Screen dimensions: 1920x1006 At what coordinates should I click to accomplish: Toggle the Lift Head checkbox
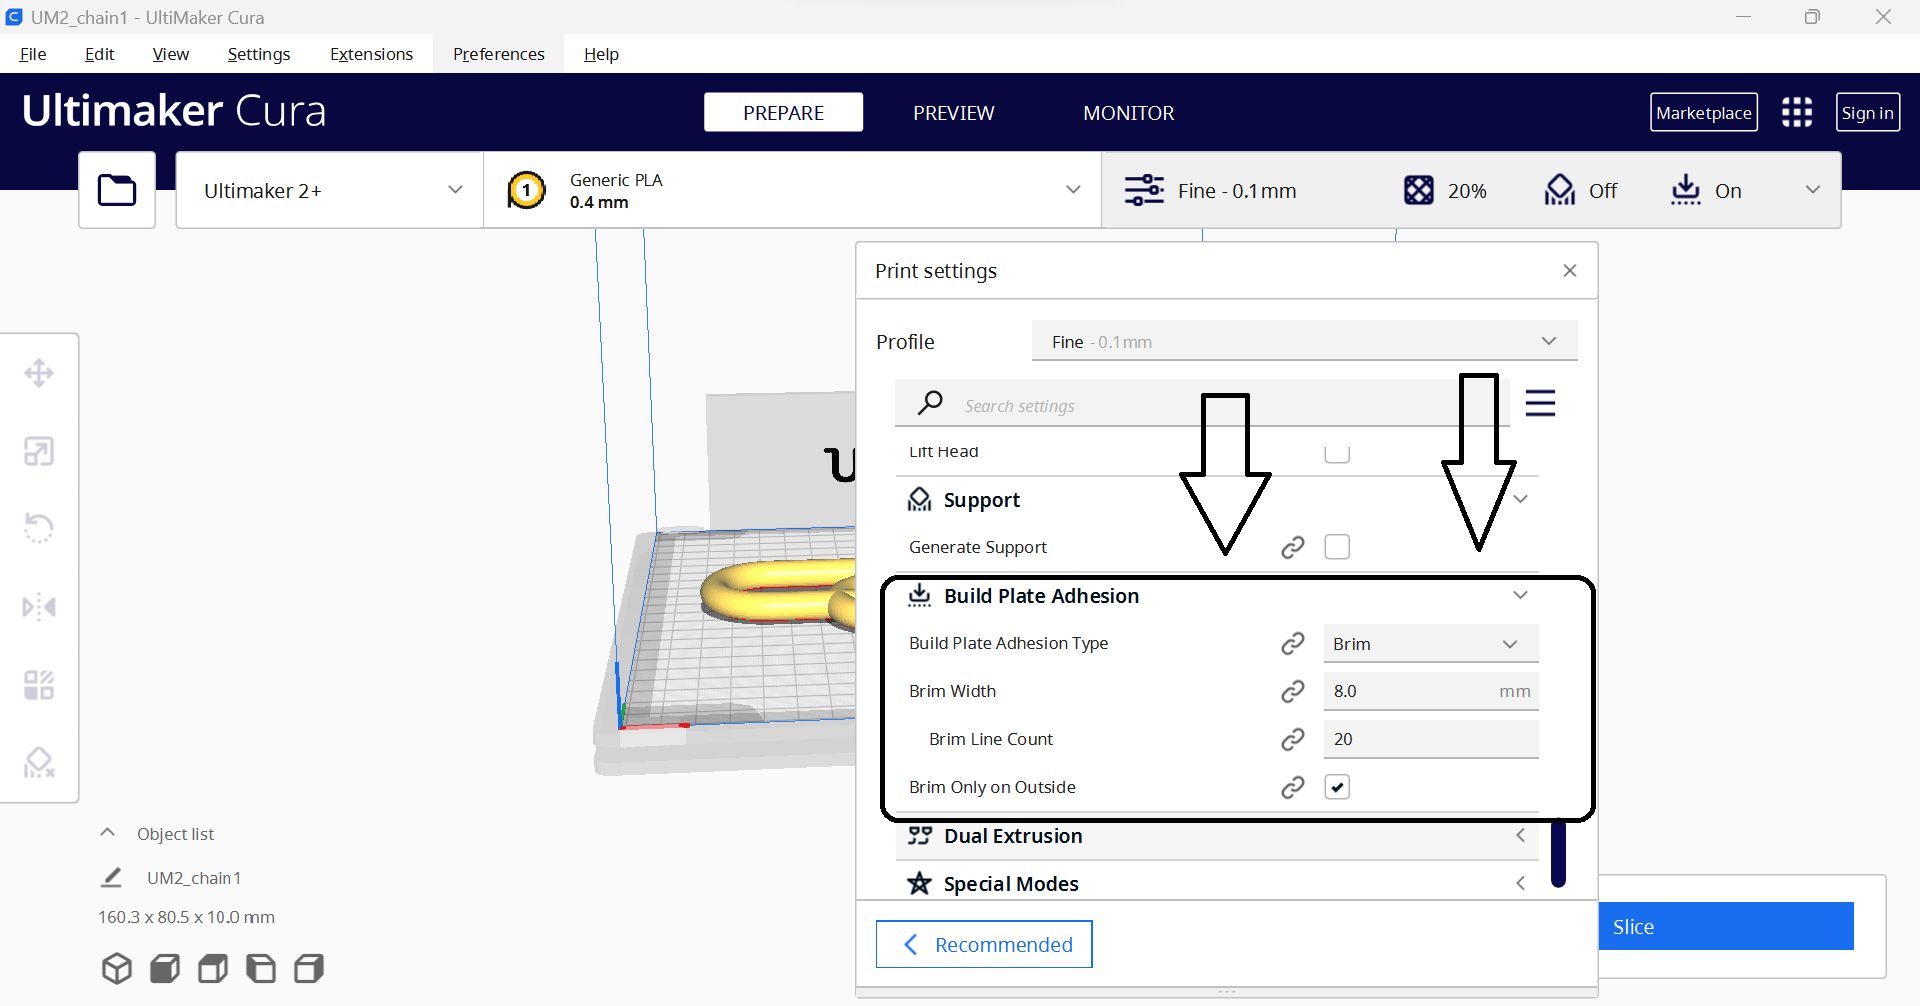[1337, 453]
